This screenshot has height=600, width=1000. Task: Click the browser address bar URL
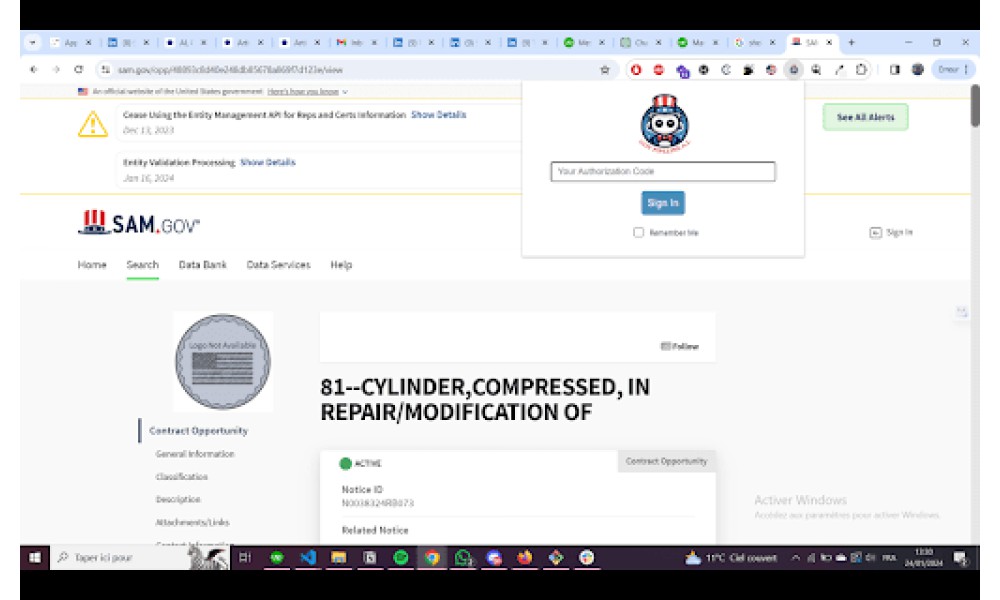point(230,70)
